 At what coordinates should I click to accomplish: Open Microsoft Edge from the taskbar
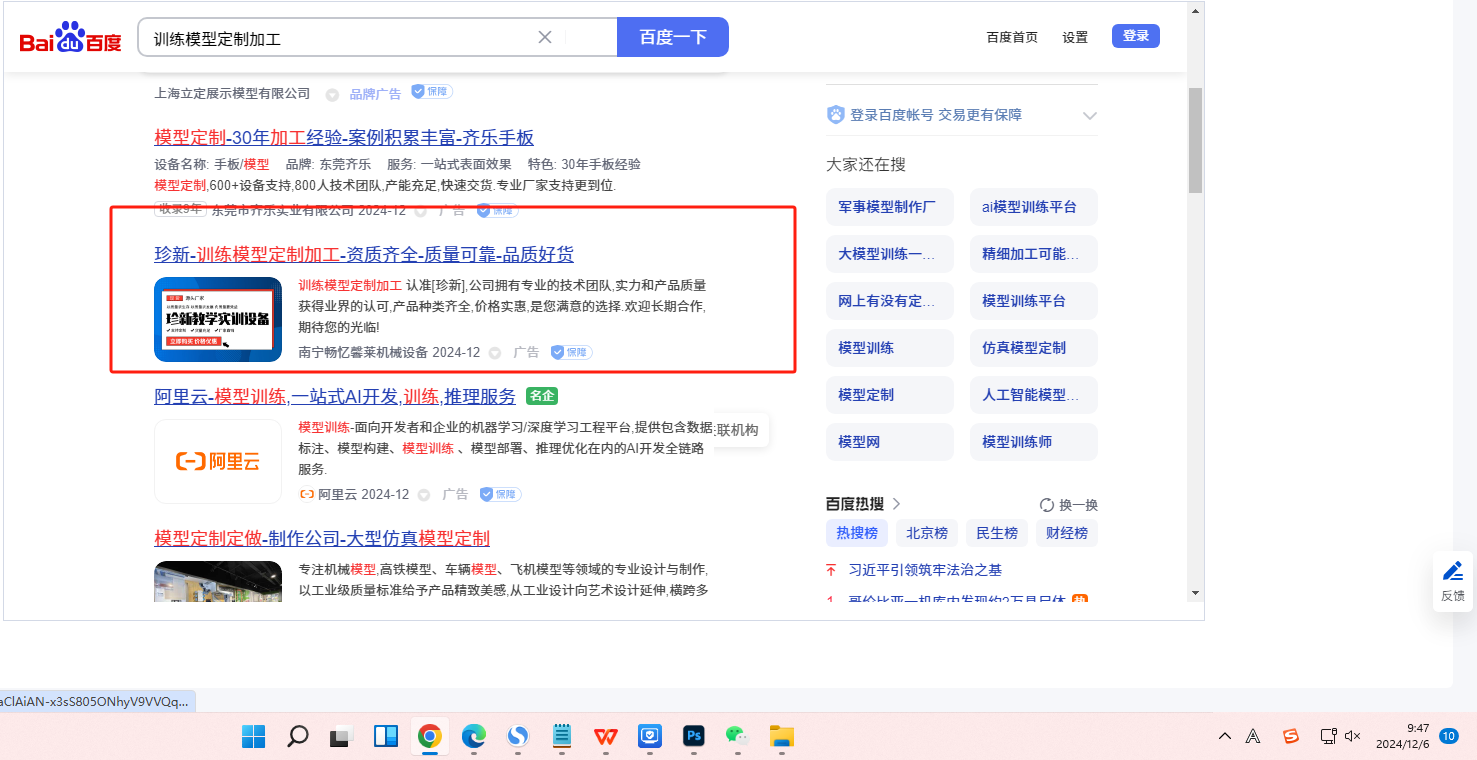click(x=473, y=737)
